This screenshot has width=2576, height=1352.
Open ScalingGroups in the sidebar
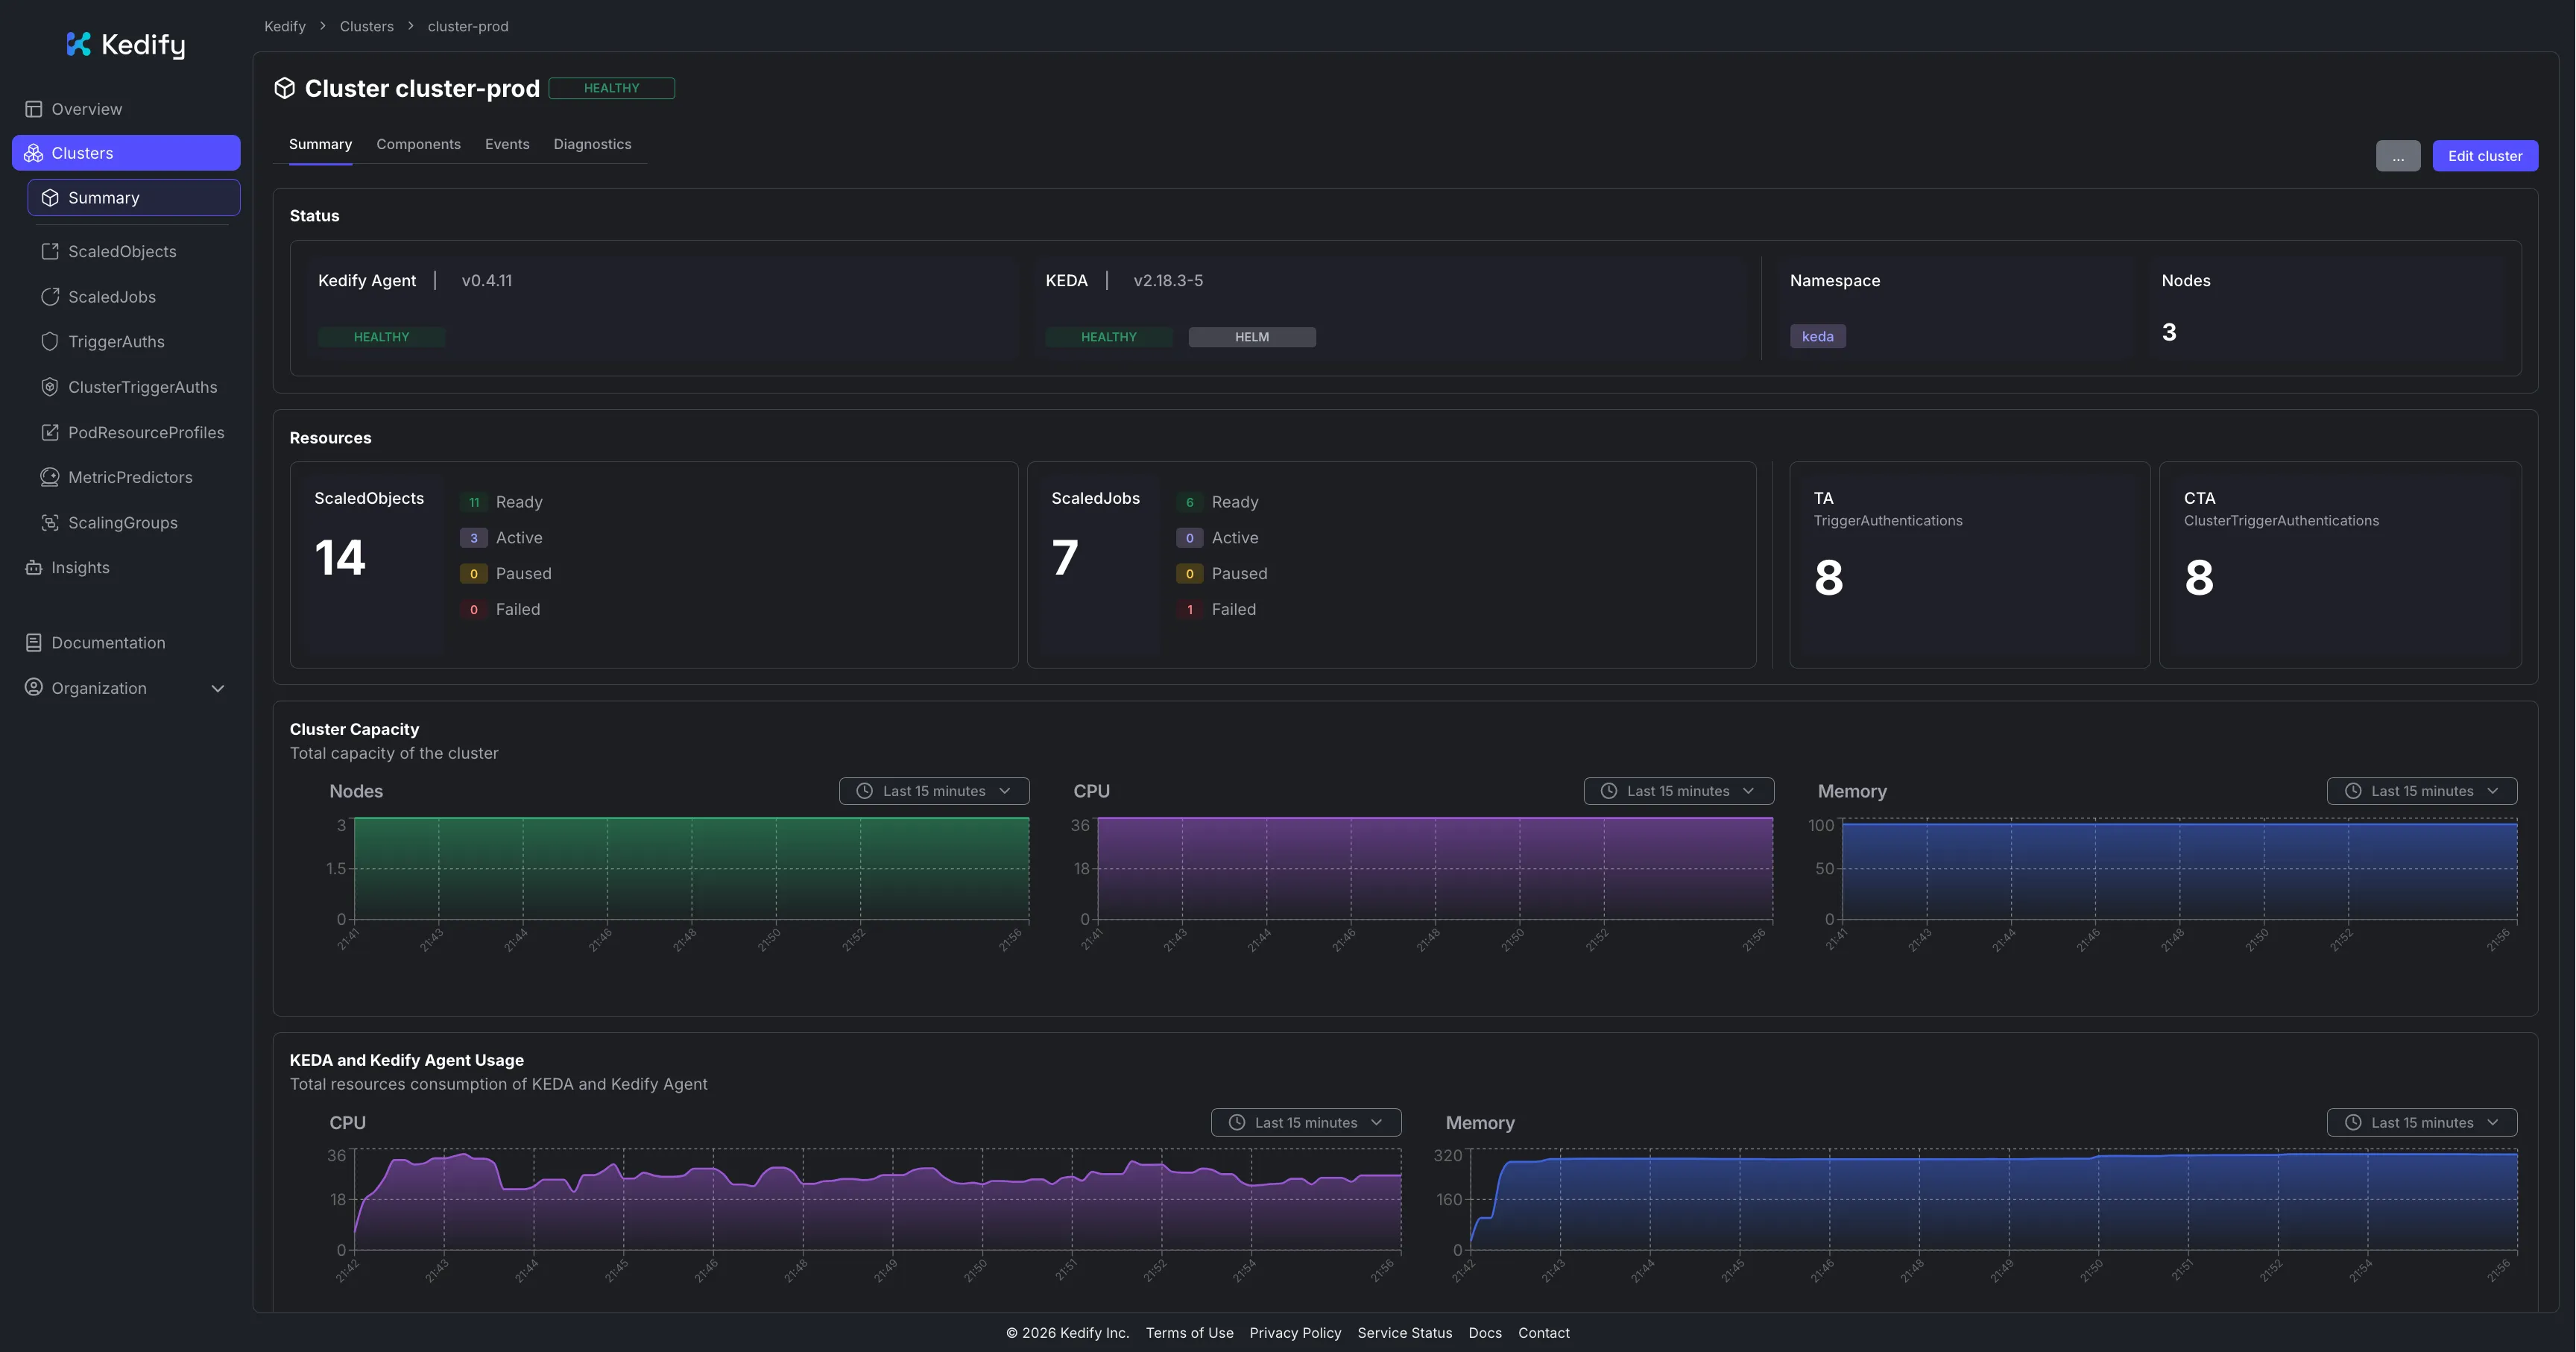(x=133, y=522)
